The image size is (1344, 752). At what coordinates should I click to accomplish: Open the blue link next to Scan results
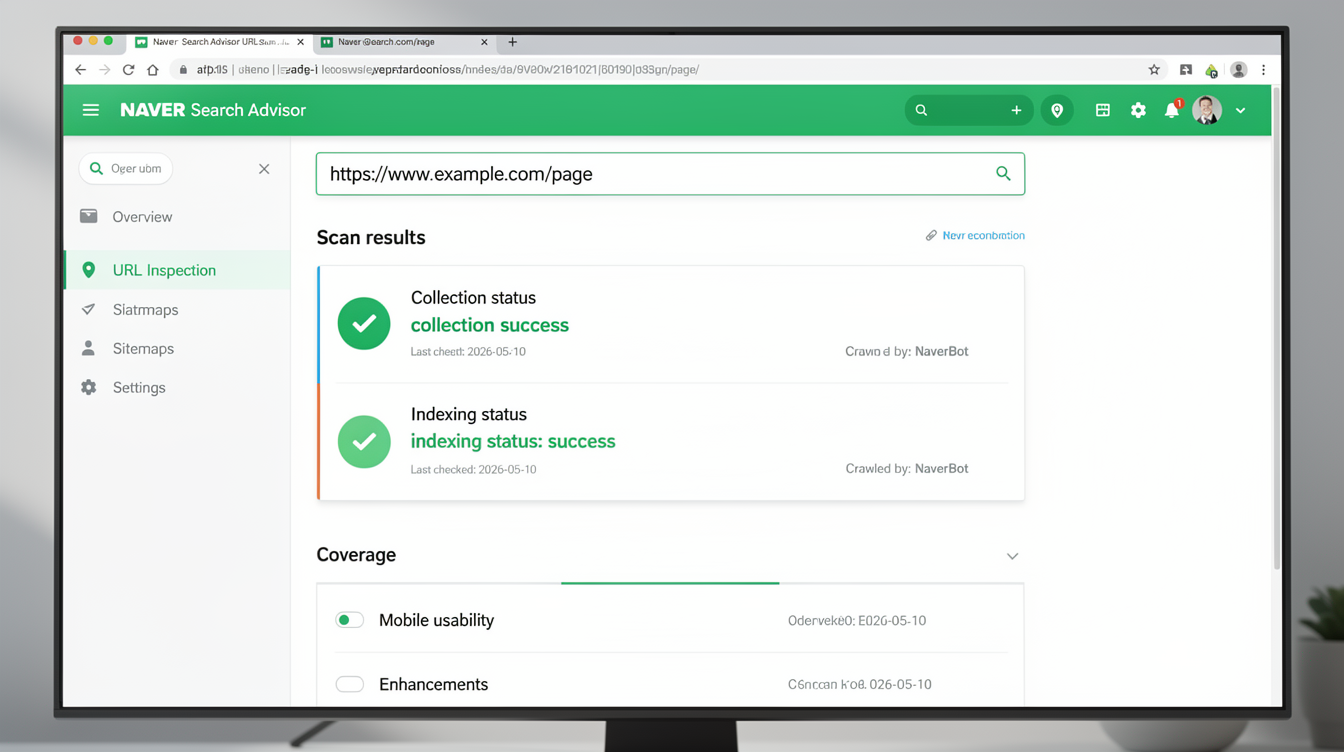coord(984,236)
